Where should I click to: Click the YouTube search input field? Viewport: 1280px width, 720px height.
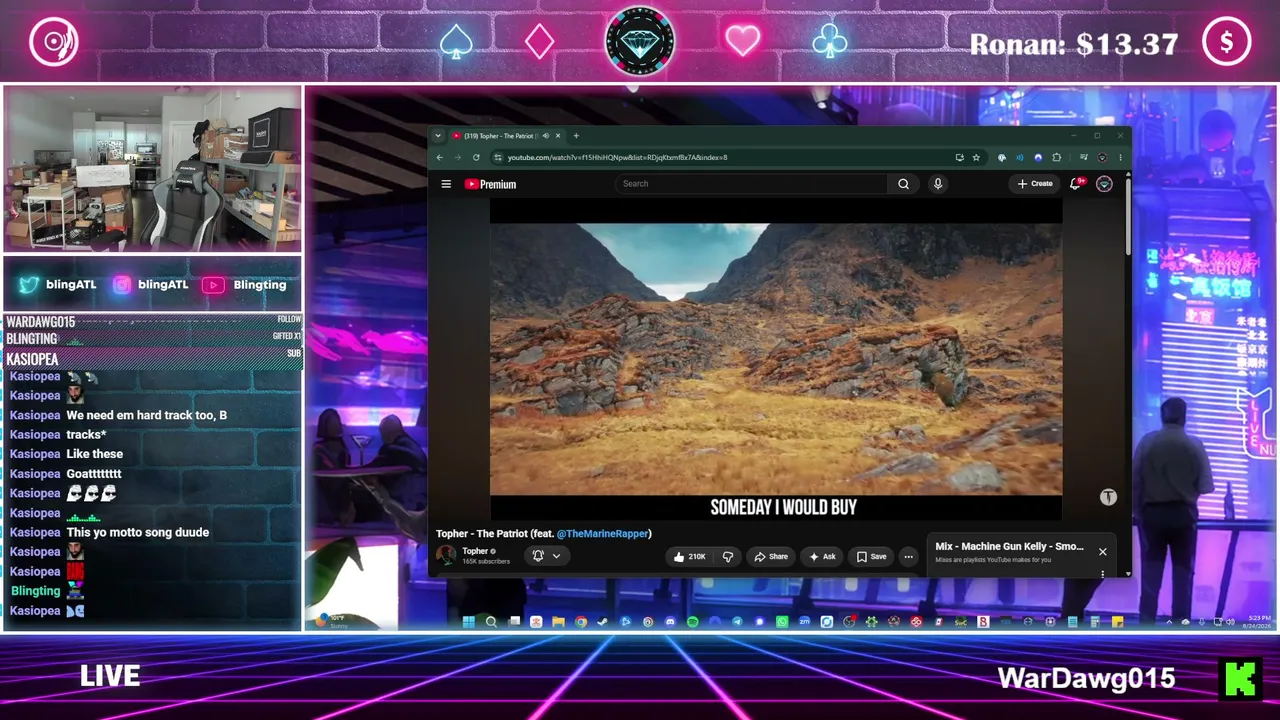click(x=752, y=184)
